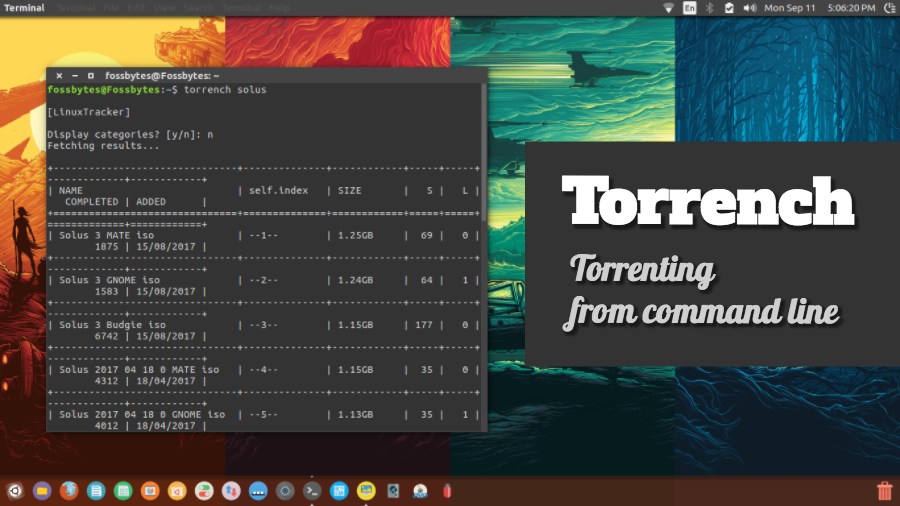Image resolution: width=900 pixels, height=506 pixels.
Task: Open the Wi-Fi network indicator menu
Action: click(x=668, y=8)
